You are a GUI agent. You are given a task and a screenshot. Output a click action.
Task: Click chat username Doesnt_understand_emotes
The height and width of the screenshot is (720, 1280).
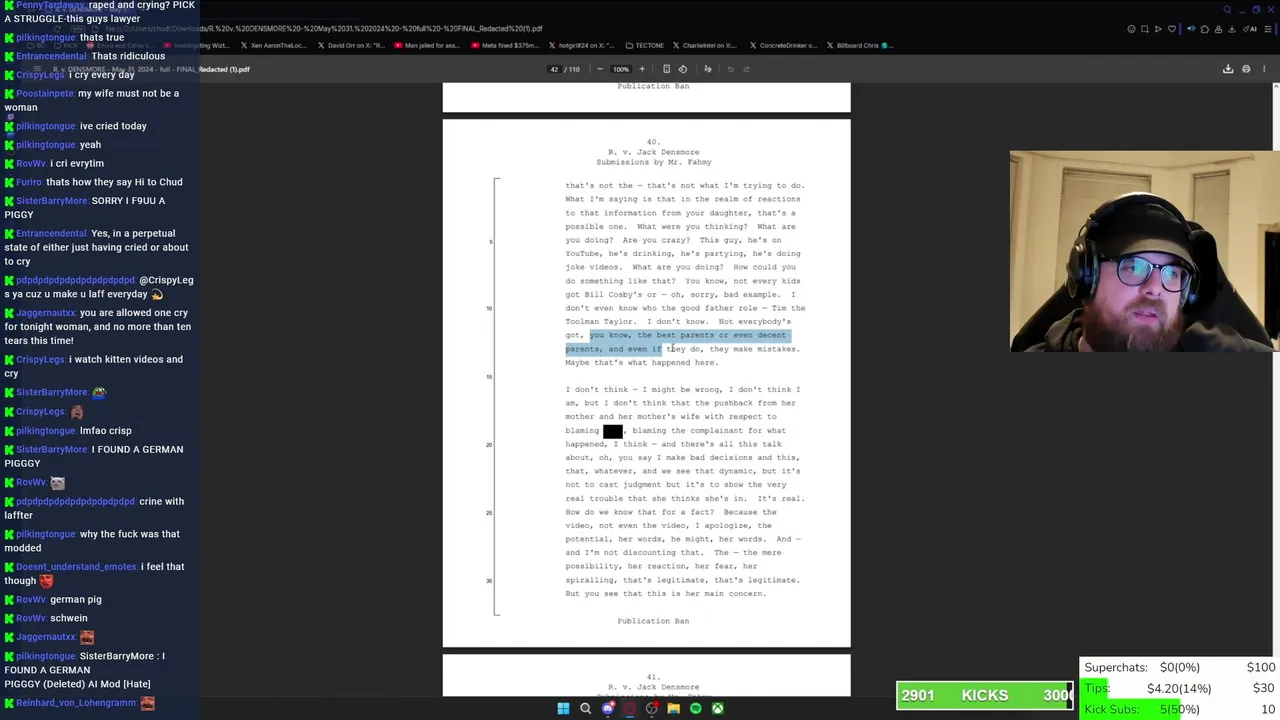click(x=76, y=567)
